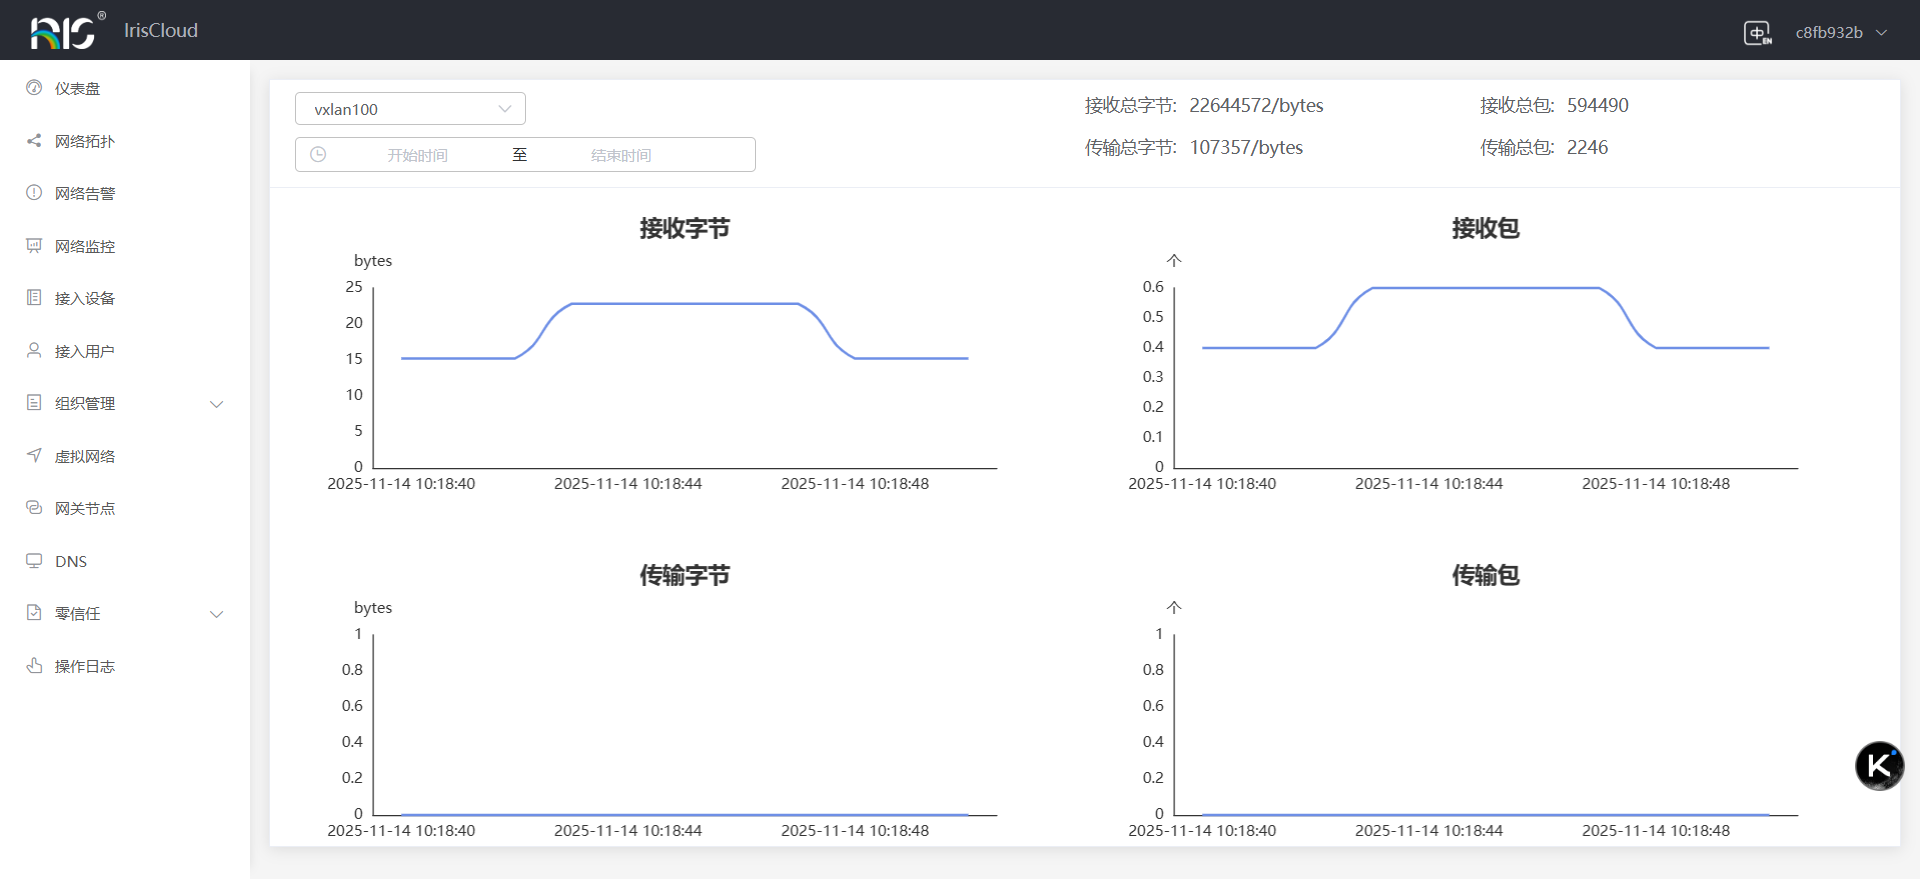Viewport: 1920px width, 879px height.
Task: Navigate to 接入用户 in sidebar
Action: pyautogui.click(x=85, y=351)
